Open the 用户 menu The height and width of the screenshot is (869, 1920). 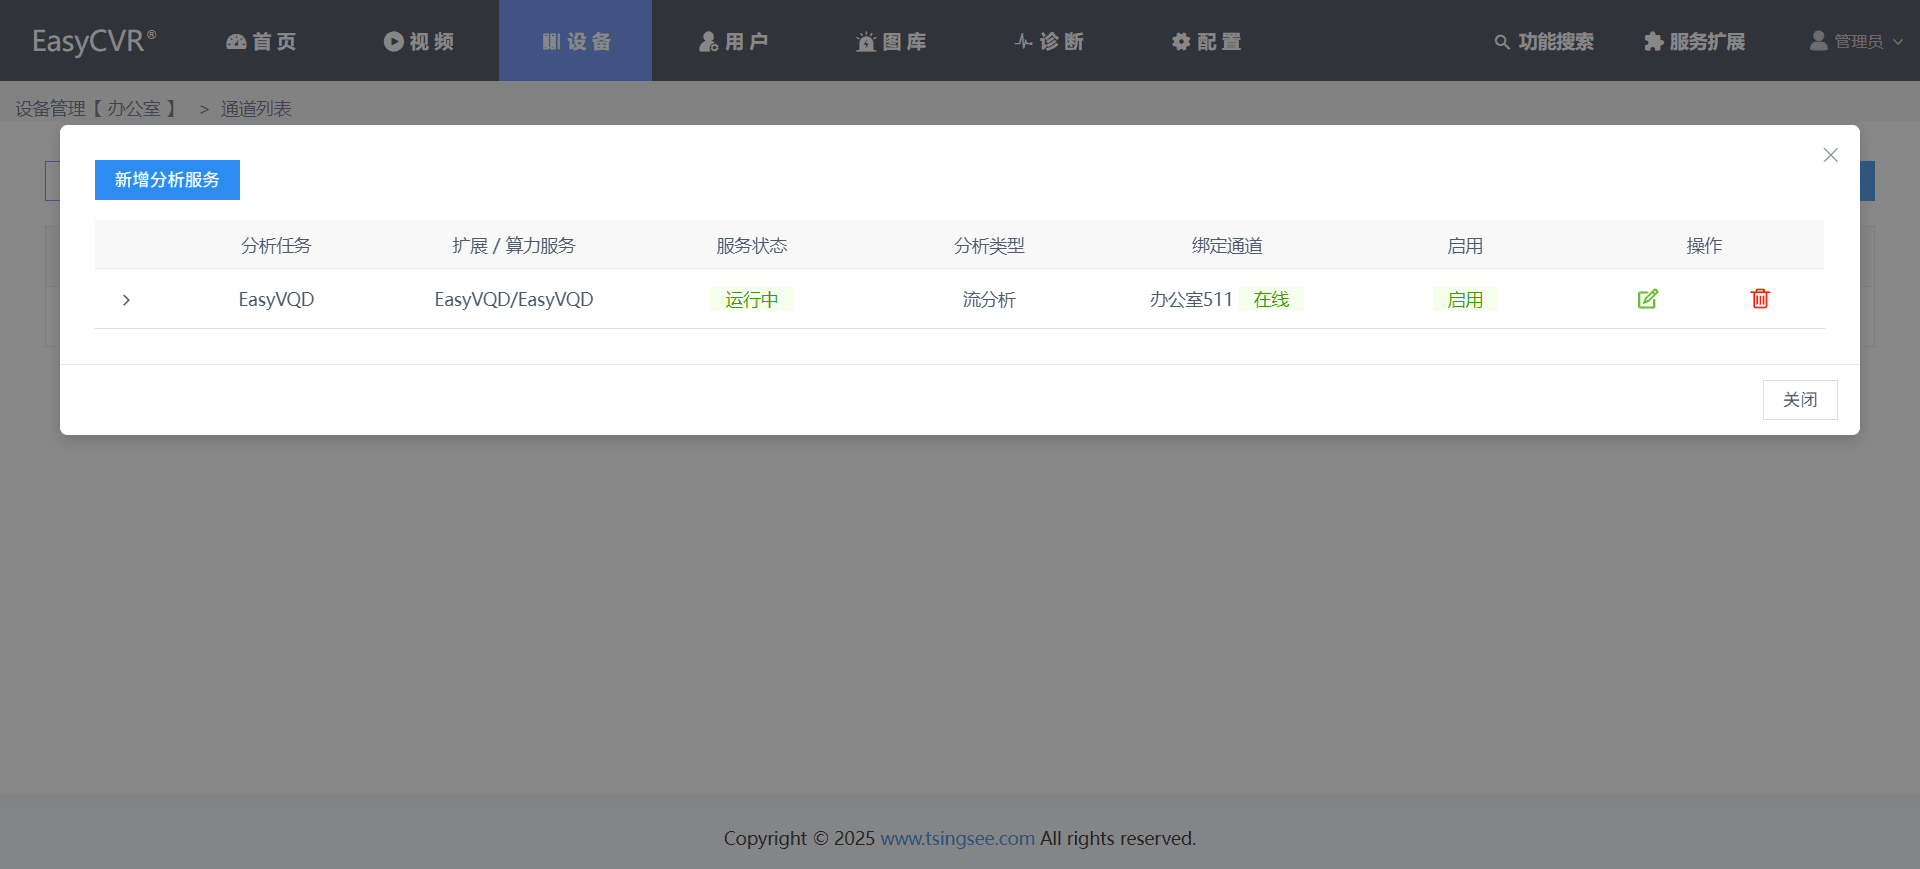pyautogui.click(x=733, y=41)
